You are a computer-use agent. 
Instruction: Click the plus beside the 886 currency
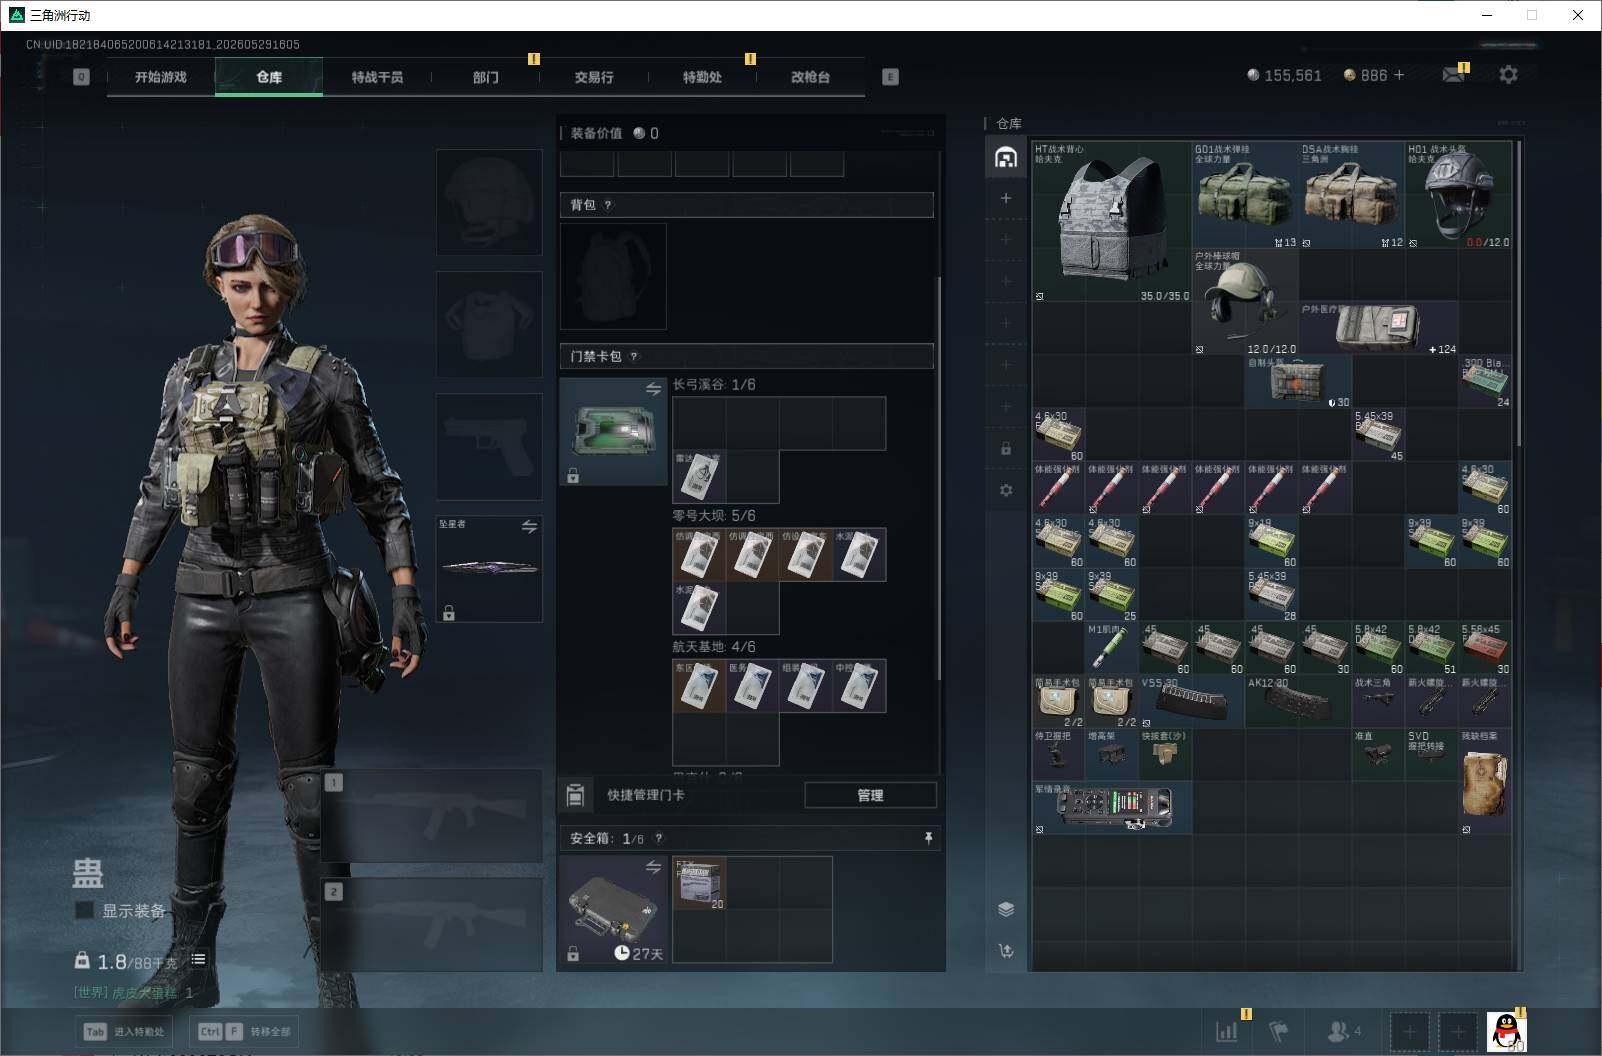tap(1399, 75)
